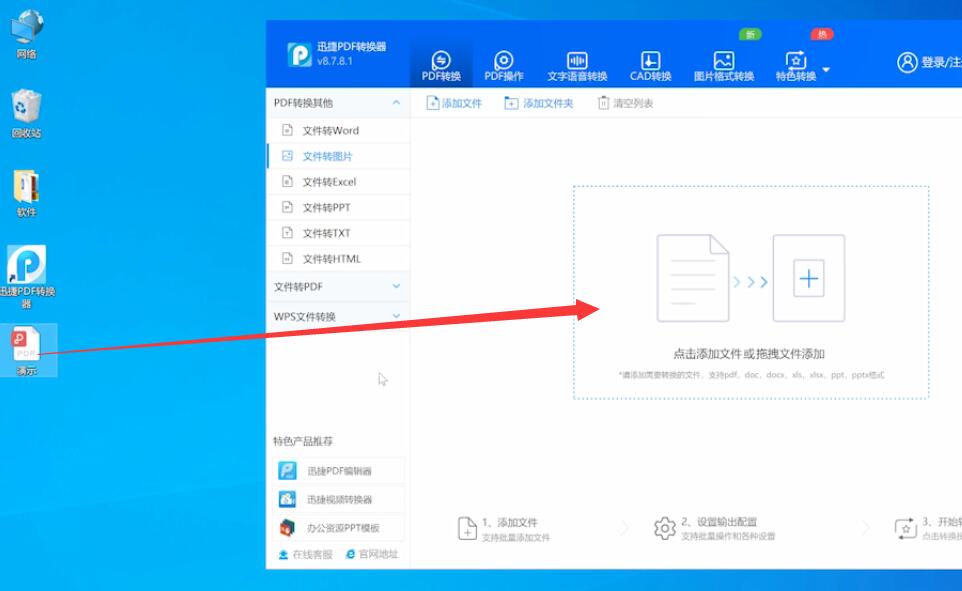Expand the WPS文件转换 section
This screenshot has height=591, width=962.
[x=396, y=316]
